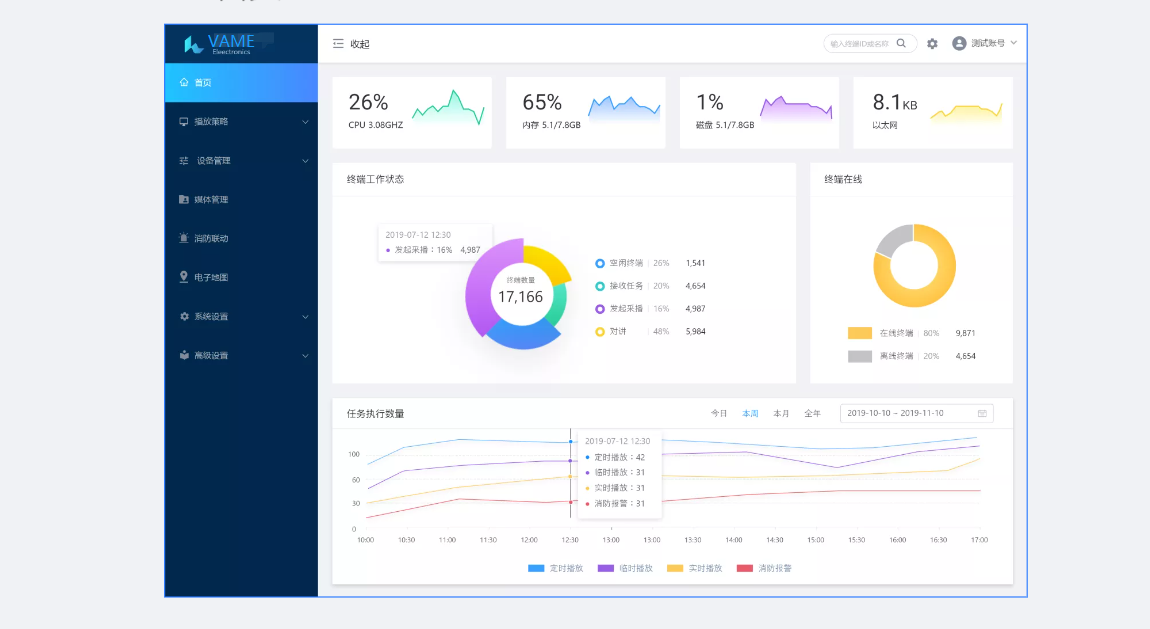Click the 收起 sidebar collapse icon

point(338,44)
